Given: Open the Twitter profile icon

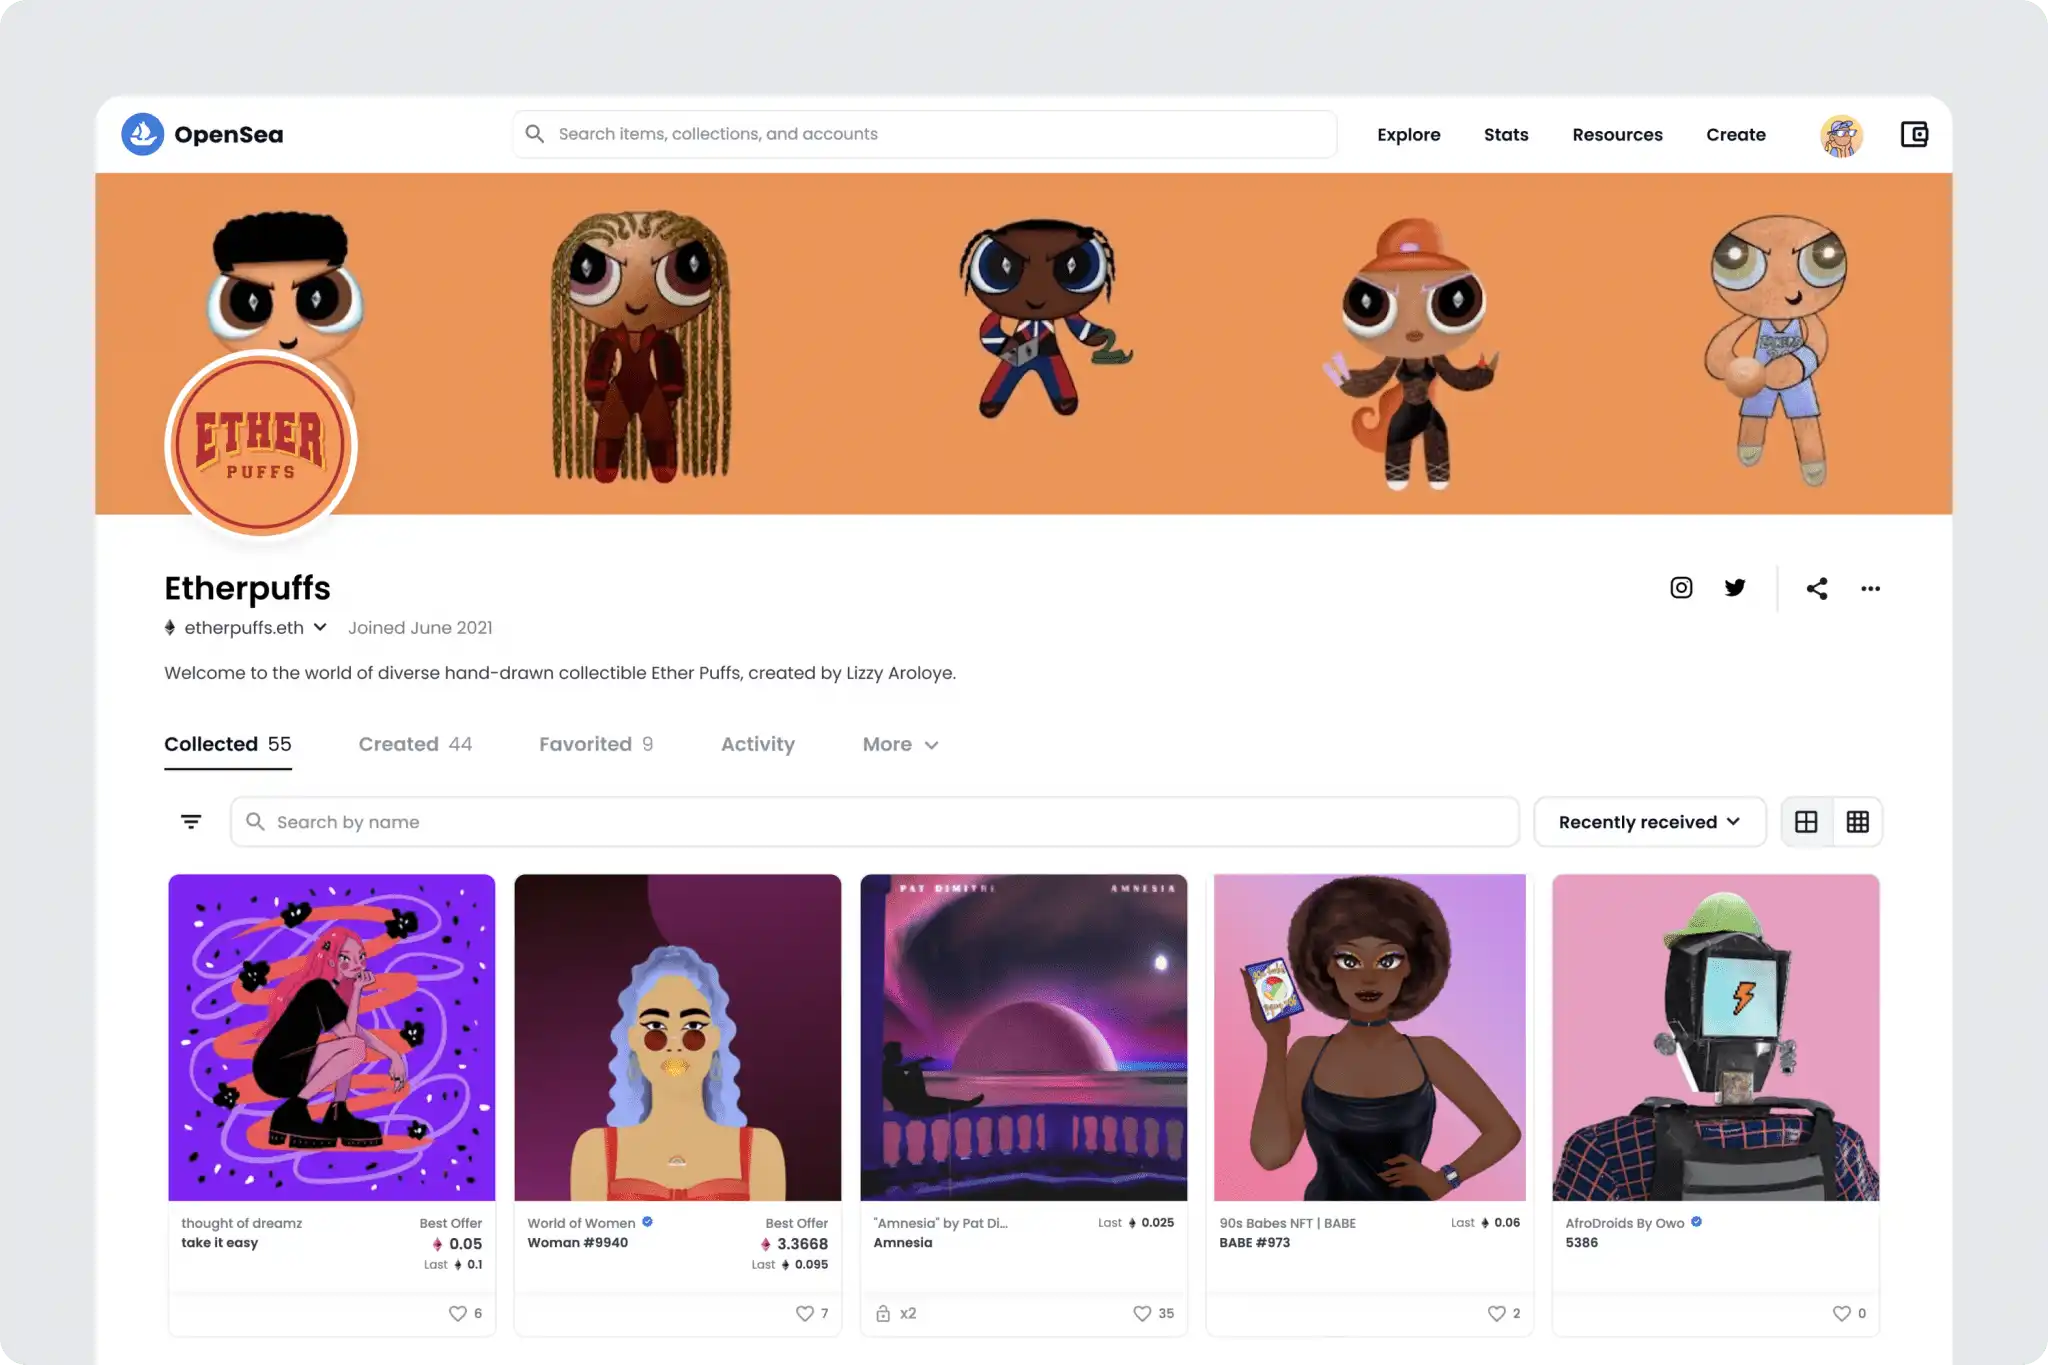Looking at the screenshot, I should [1735, 588].
